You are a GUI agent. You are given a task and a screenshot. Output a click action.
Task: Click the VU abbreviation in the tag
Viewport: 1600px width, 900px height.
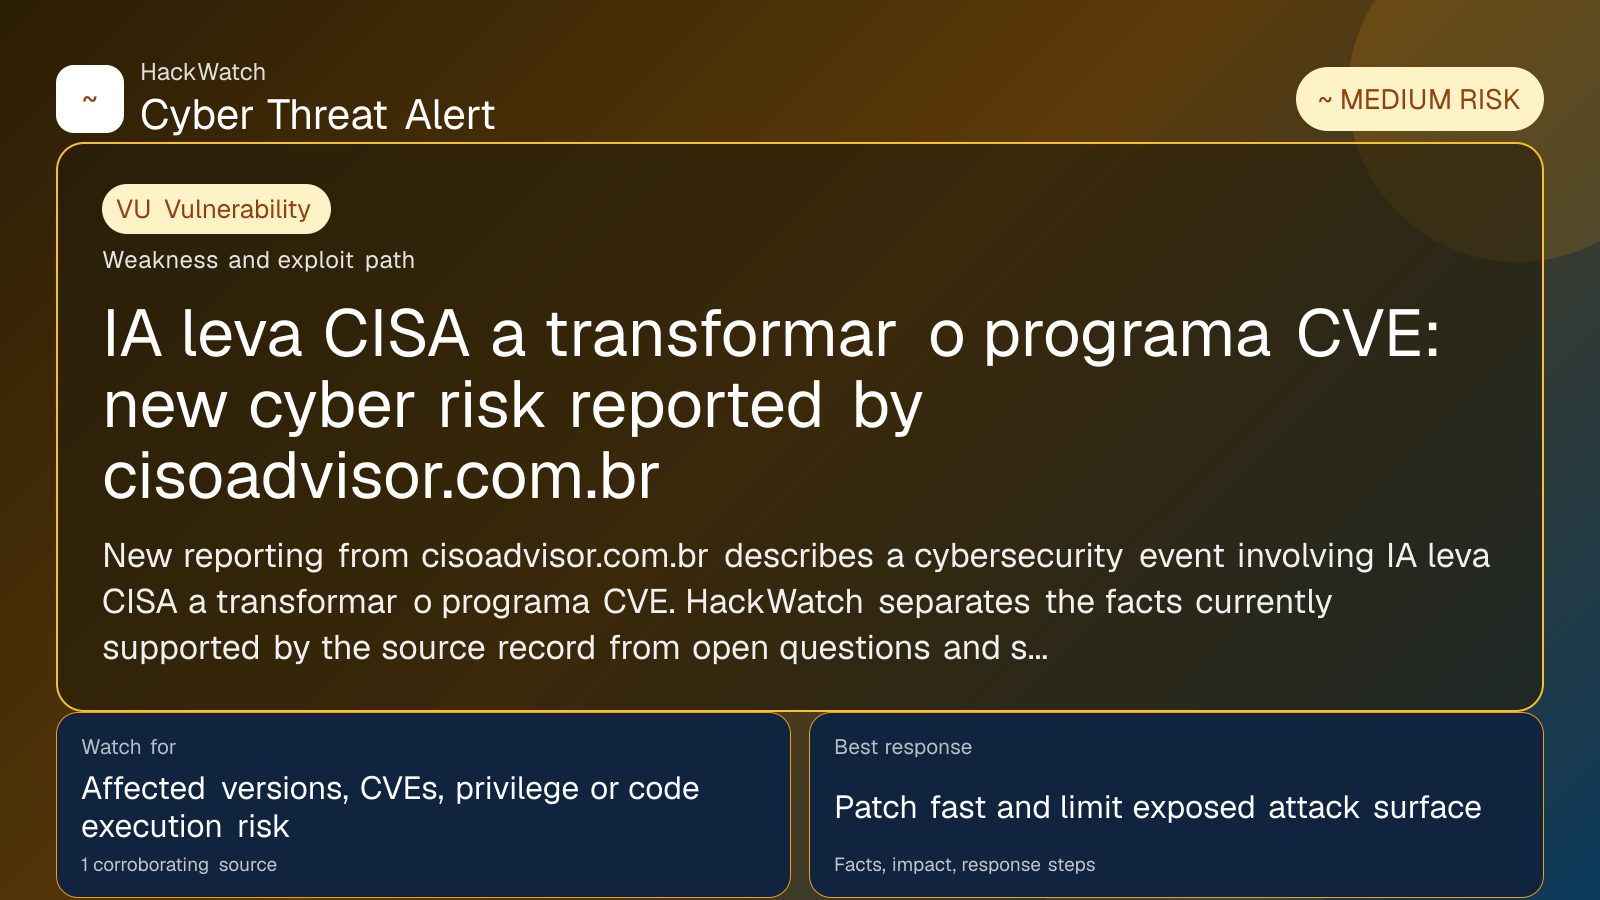click(x=133, y=209)
